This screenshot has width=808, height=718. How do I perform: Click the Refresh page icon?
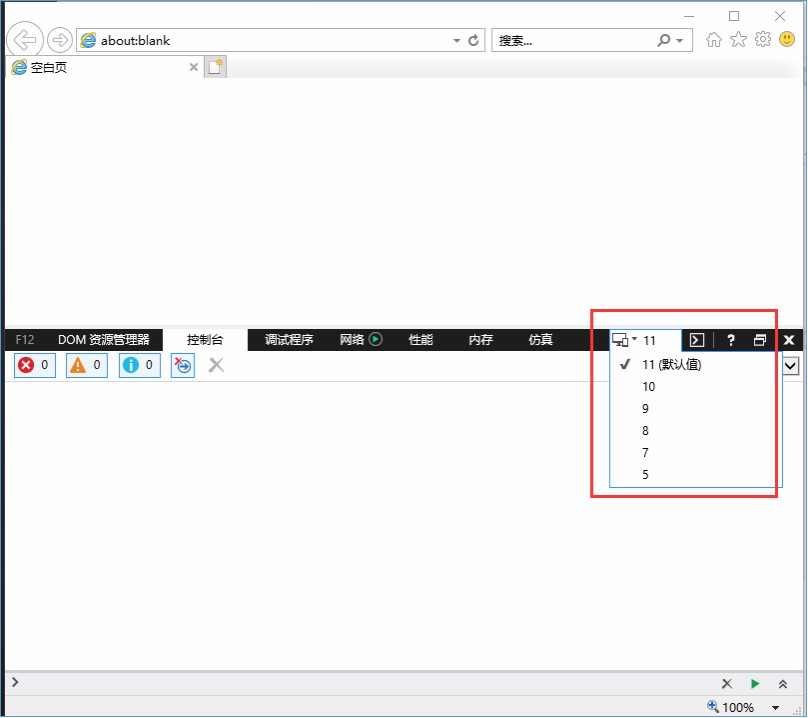(x=474, y=41)
